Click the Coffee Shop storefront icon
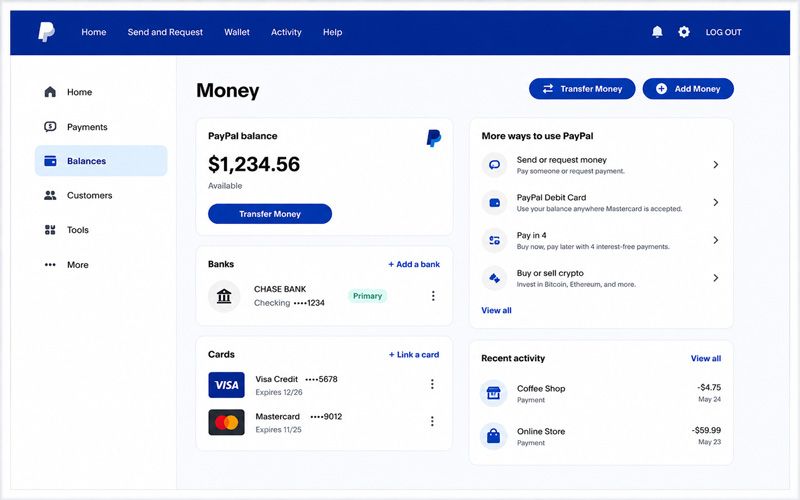Screen dimensions: 800x500 pos(493,393)
